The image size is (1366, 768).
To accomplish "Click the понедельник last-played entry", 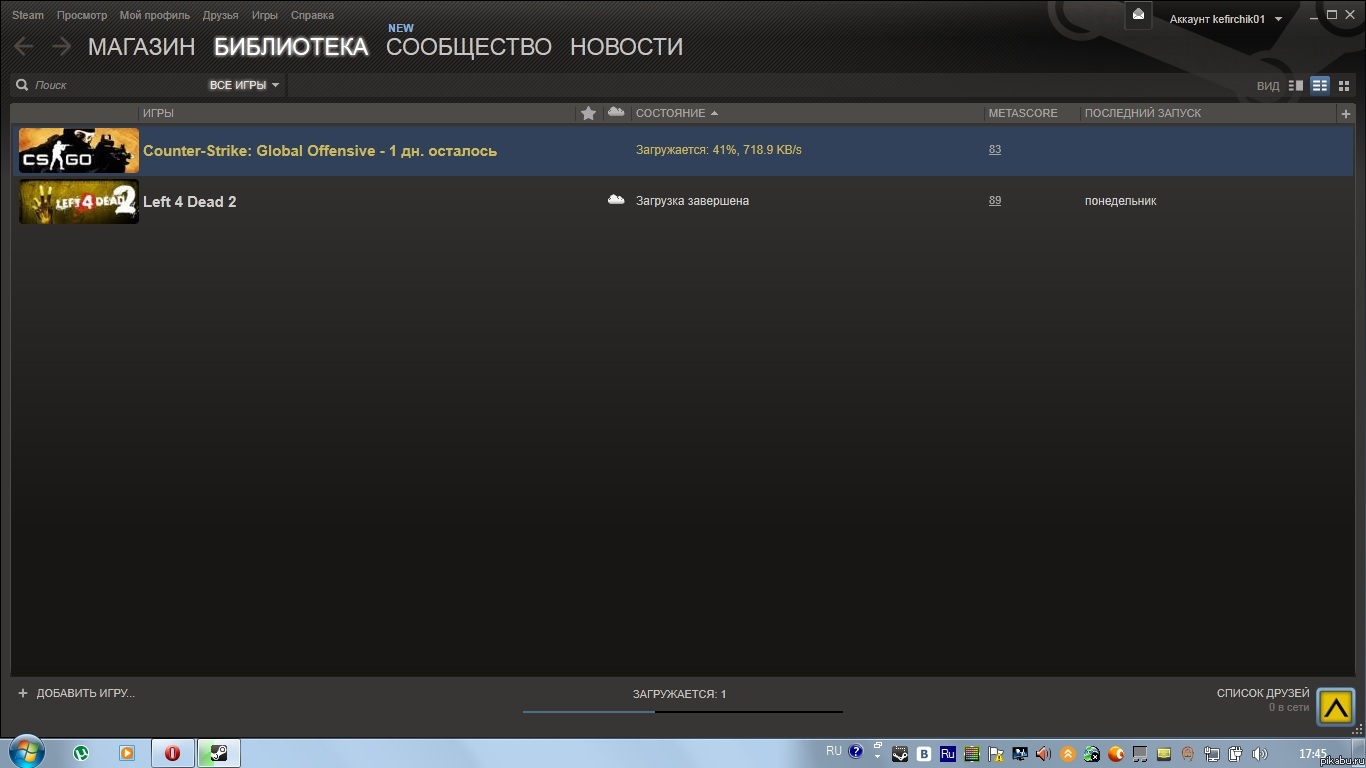I will pos(1120,201).
